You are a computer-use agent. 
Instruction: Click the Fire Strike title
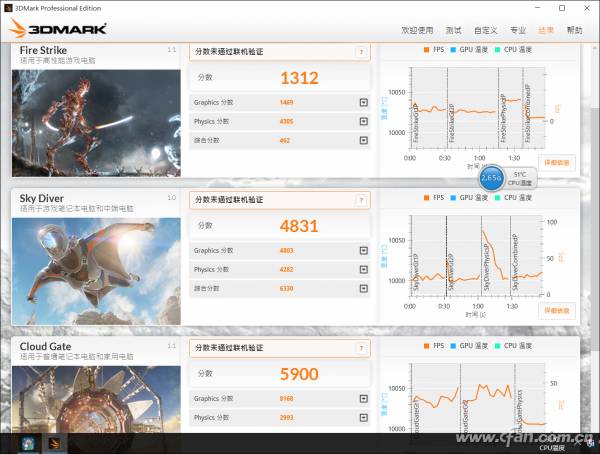[x=43, y=51]
